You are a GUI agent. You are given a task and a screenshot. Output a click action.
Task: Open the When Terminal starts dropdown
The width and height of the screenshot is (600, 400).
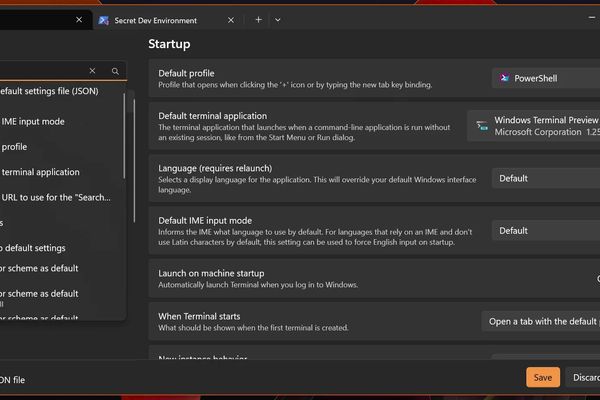click(x=541, y=322)
